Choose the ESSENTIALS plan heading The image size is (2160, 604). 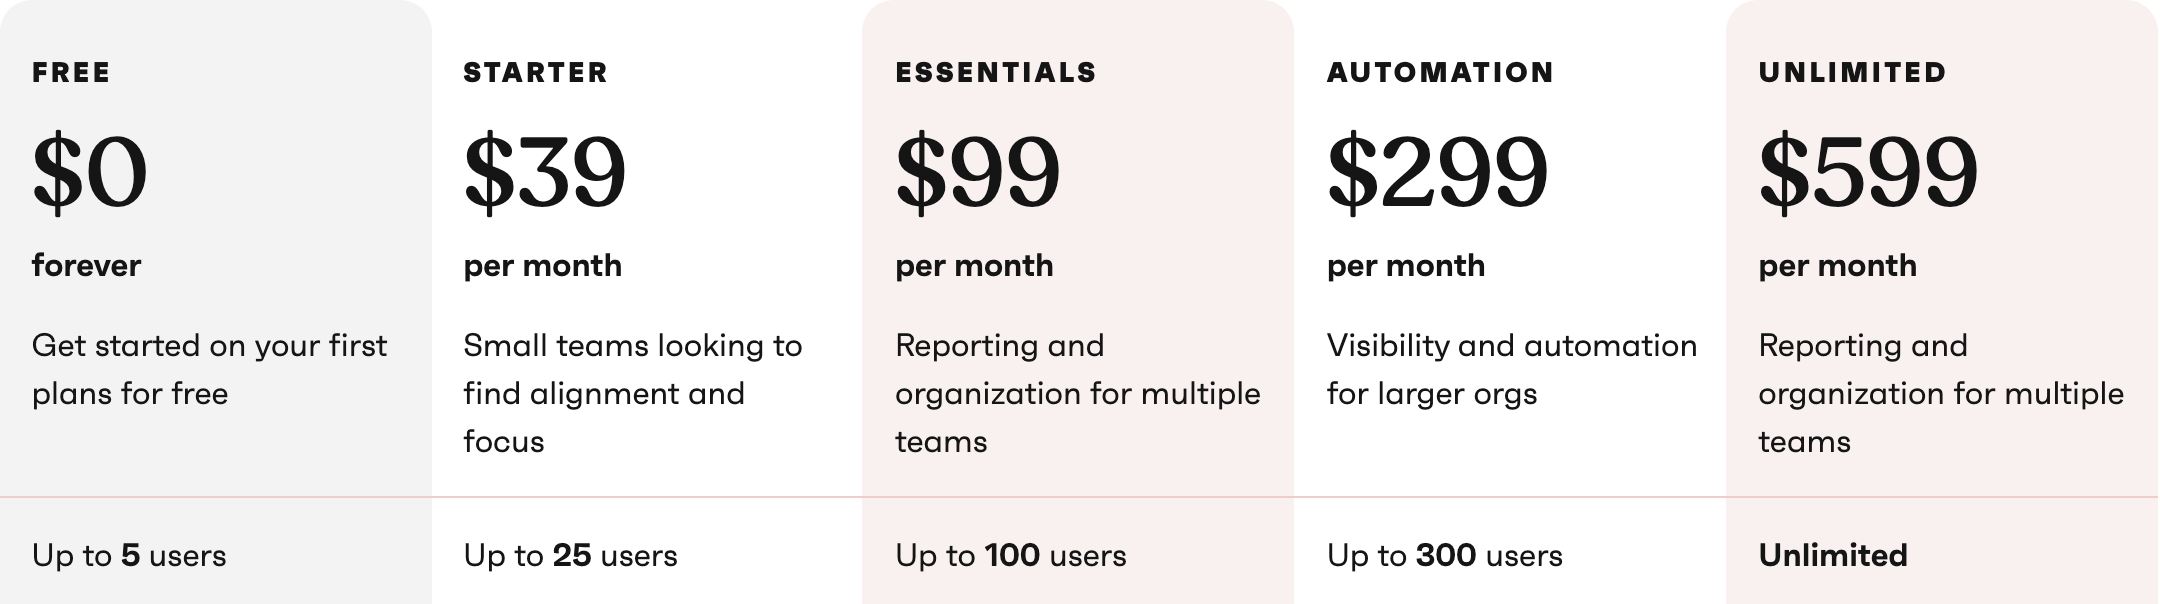click(x=996, y=72)
